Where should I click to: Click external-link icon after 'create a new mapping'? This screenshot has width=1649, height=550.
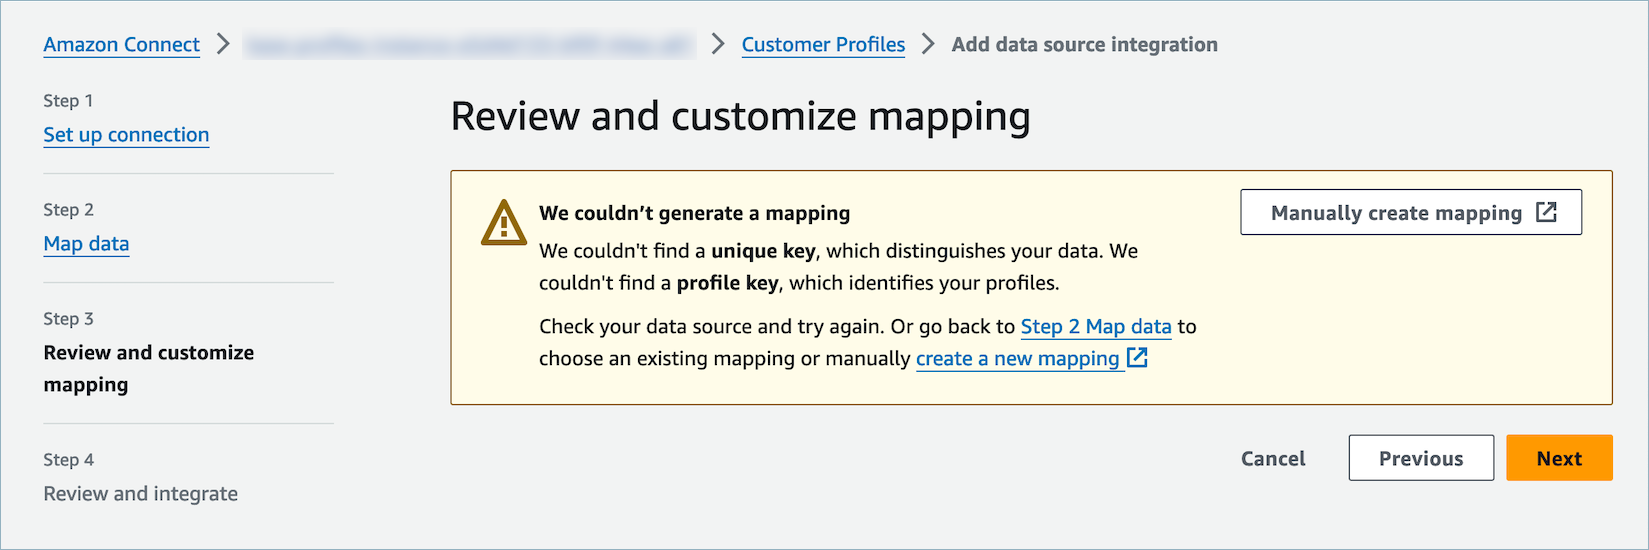[x=1137, y=358]
